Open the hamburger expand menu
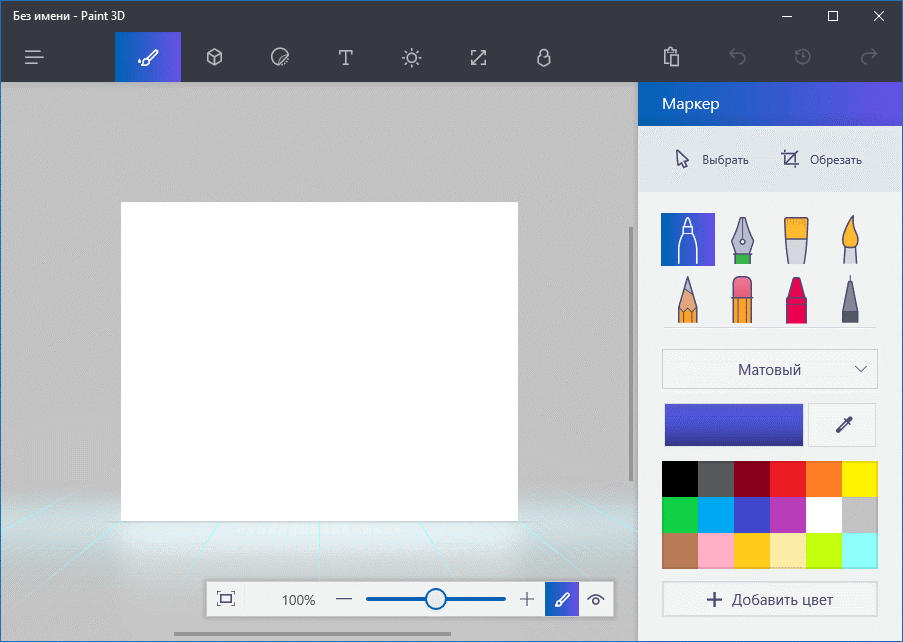Image resolution: width=903 pixels, height=642 pixels. [x=35, y=57]
